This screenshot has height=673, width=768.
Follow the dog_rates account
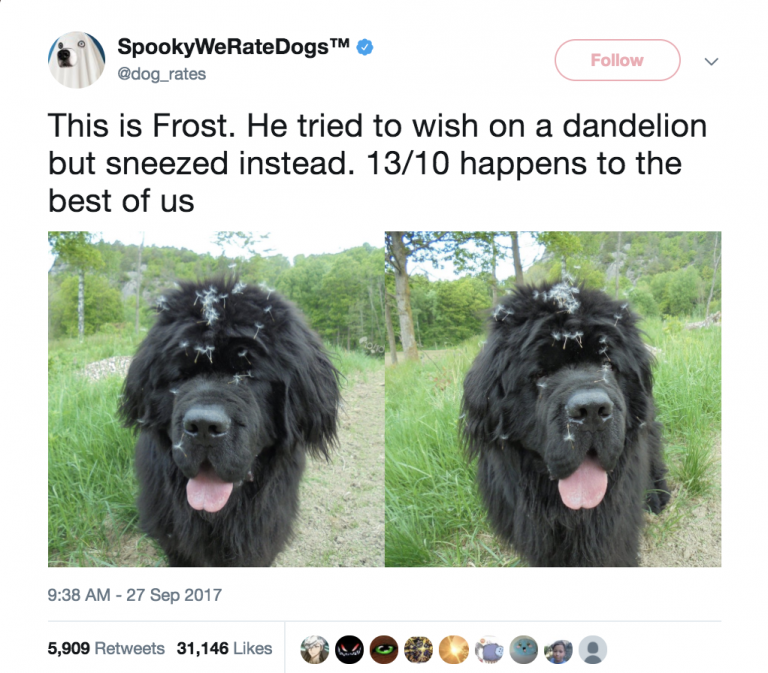(617, 60)
